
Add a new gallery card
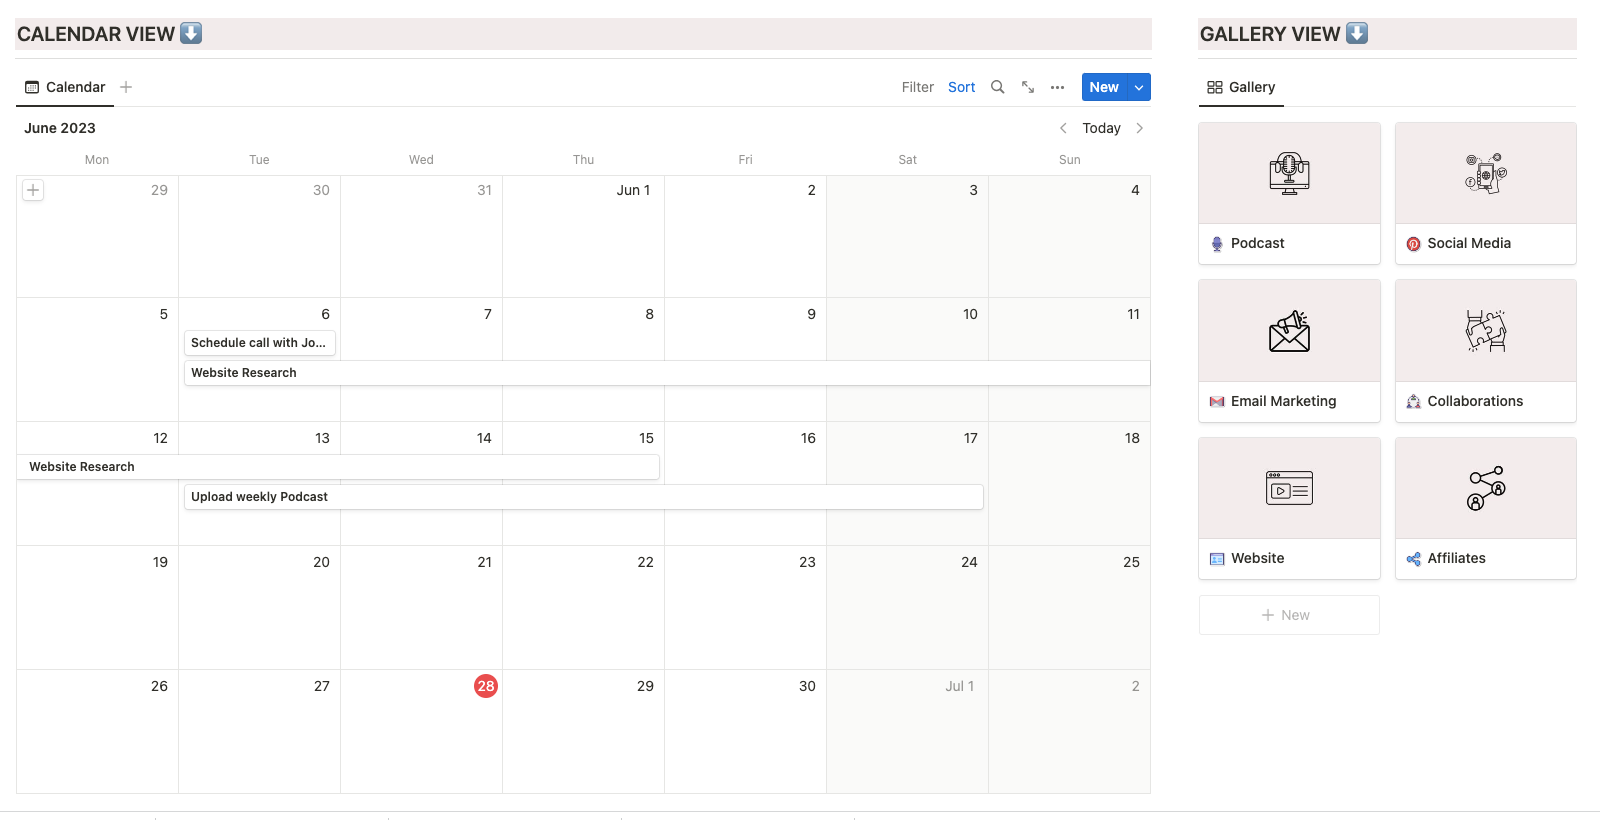pyautogui.click(x=1288, y=615)
